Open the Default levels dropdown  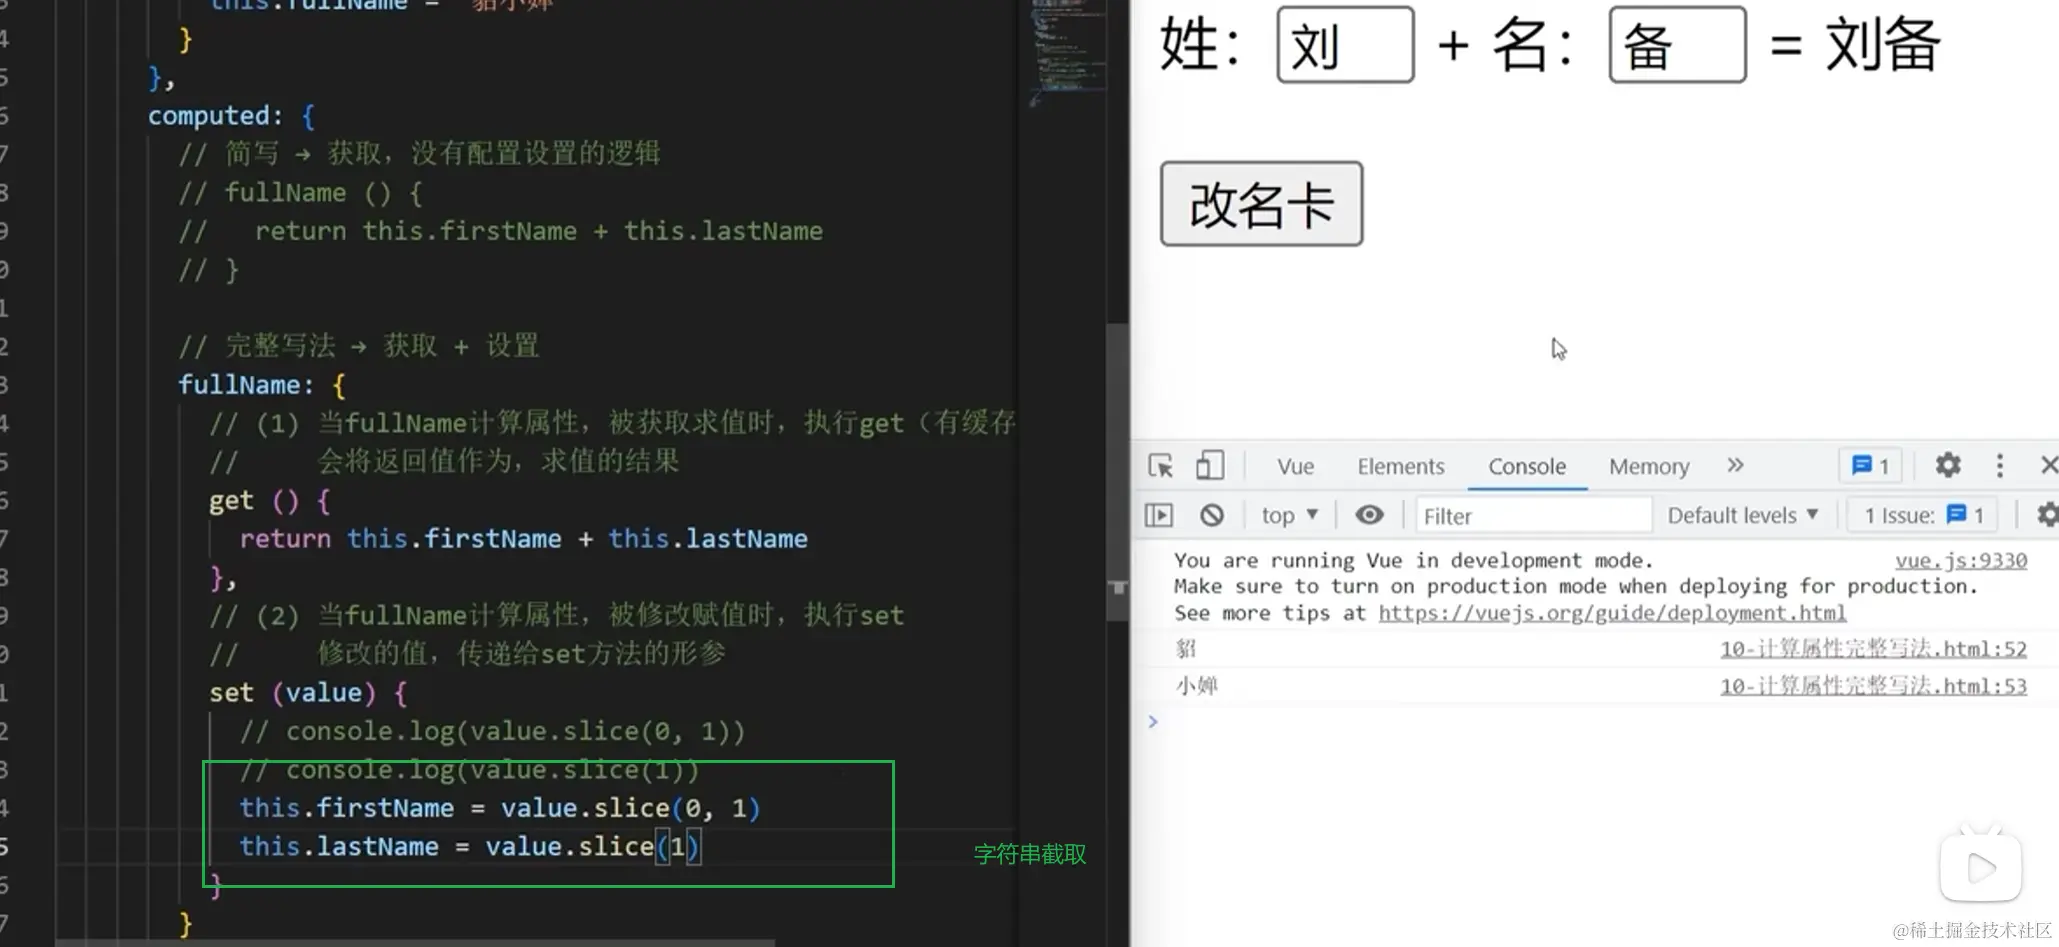pyautogui.click(x=1742, y=515)
